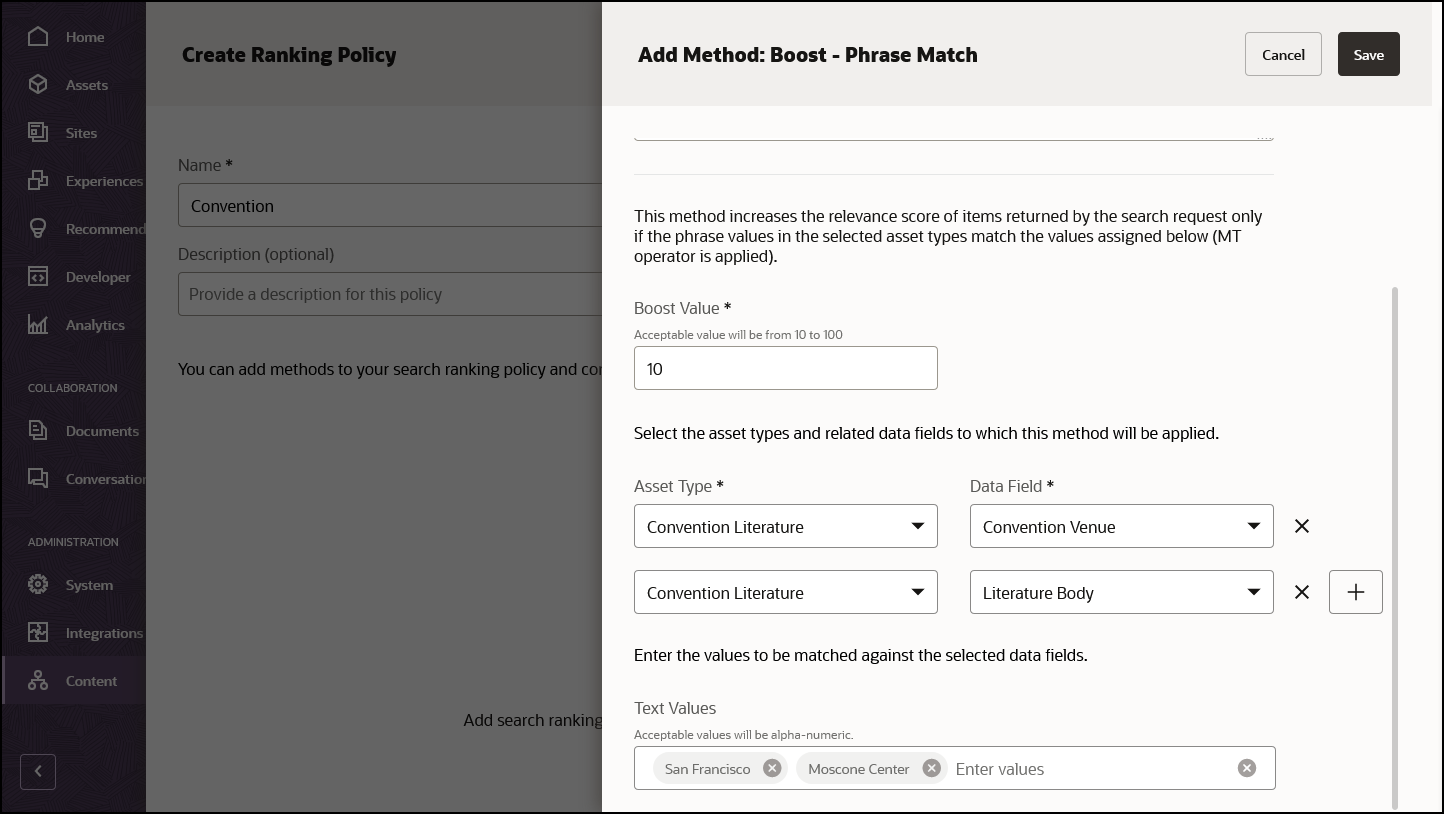The height and width of the screenshot is (814, 1444).
Task: Expand the Literature Body data field dropdown
Action: click(x=1121, y=592)
